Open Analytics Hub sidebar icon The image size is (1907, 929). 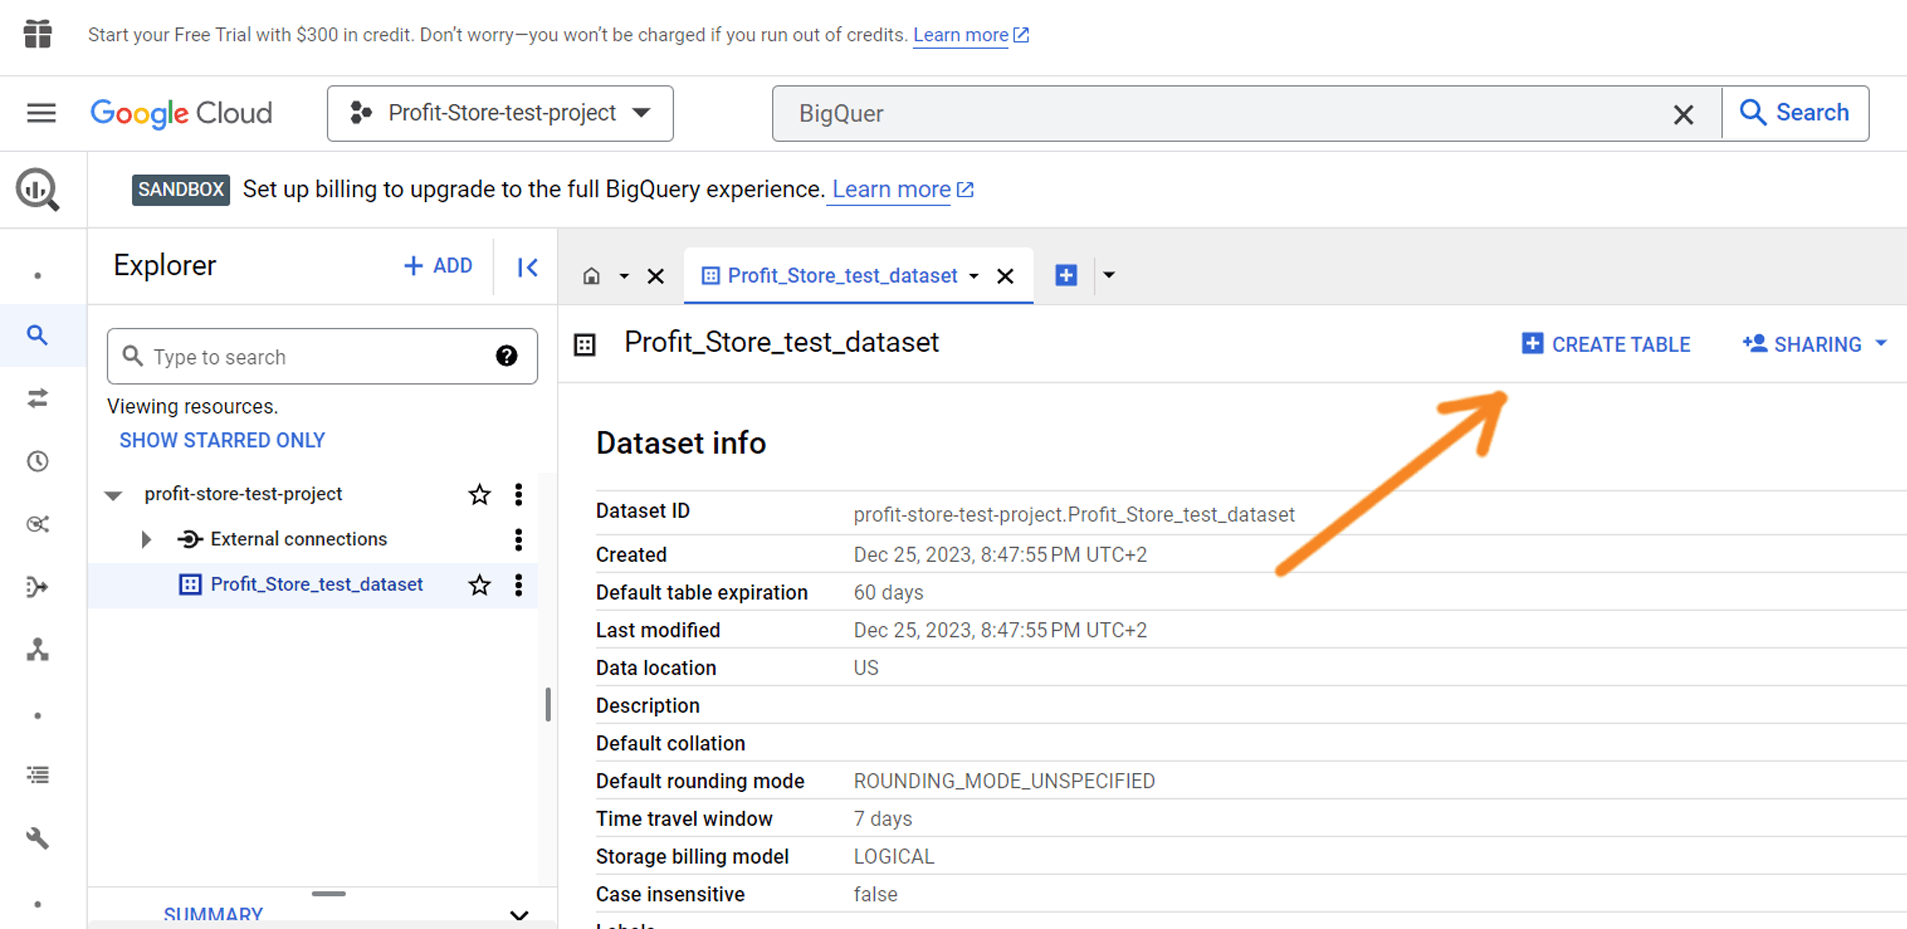pyautogui.click(x=38, y=524)
